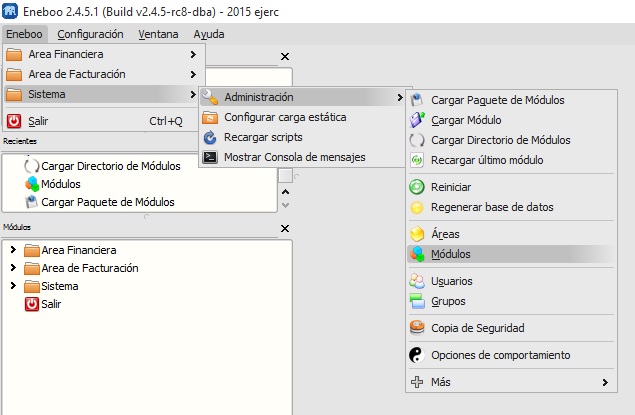The image size is (635, 415).
Task: Click the Sistema folder icon in Eneboo menu
Action: 14,94
